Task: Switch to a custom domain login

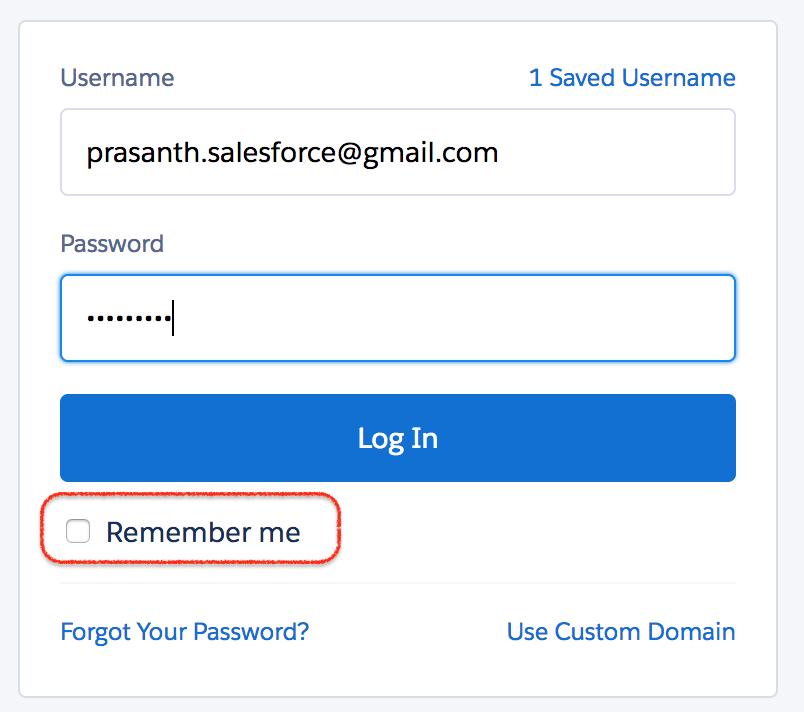Action: click(620, 631)
